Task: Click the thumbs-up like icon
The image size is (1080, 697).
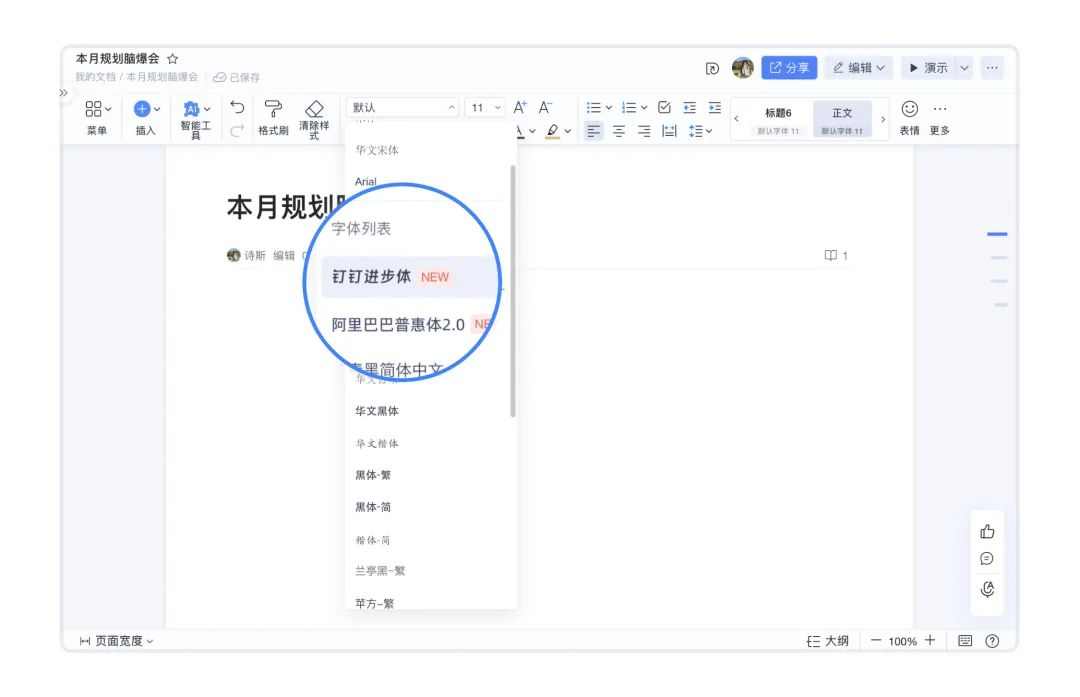Action: pyautogui.click(x=987, y=531)
